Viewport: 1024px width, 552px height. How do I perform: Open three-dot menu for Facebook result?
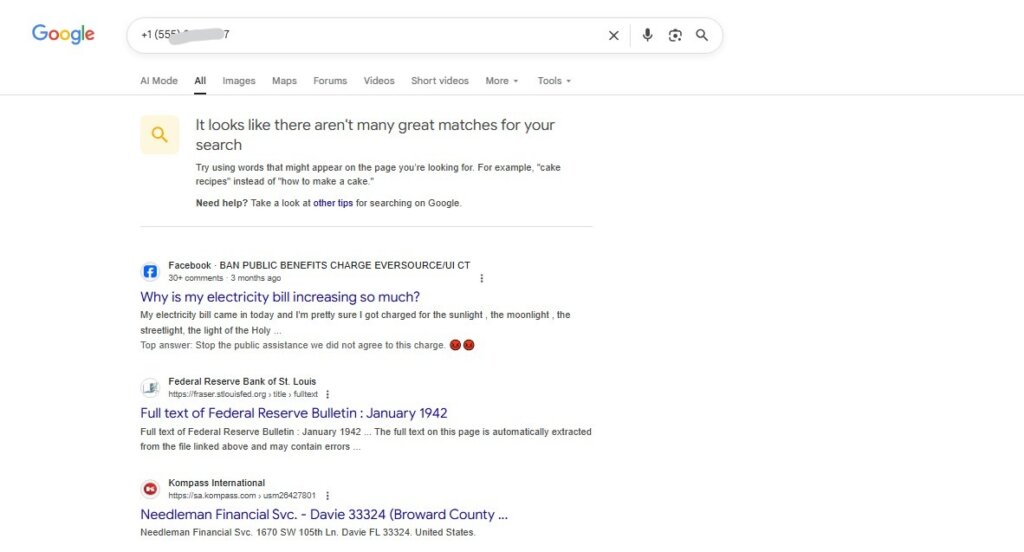pos(482,278)
